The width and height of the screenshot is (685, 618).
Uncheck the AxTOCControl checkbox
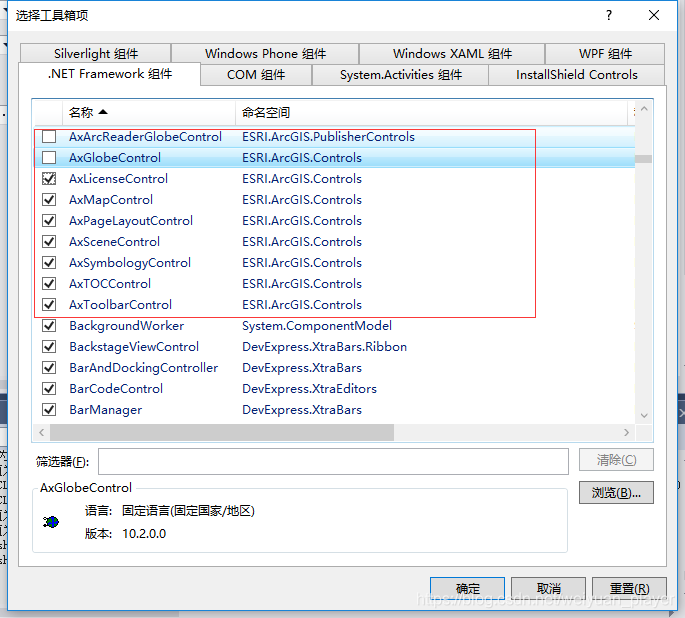coord(49,283)
